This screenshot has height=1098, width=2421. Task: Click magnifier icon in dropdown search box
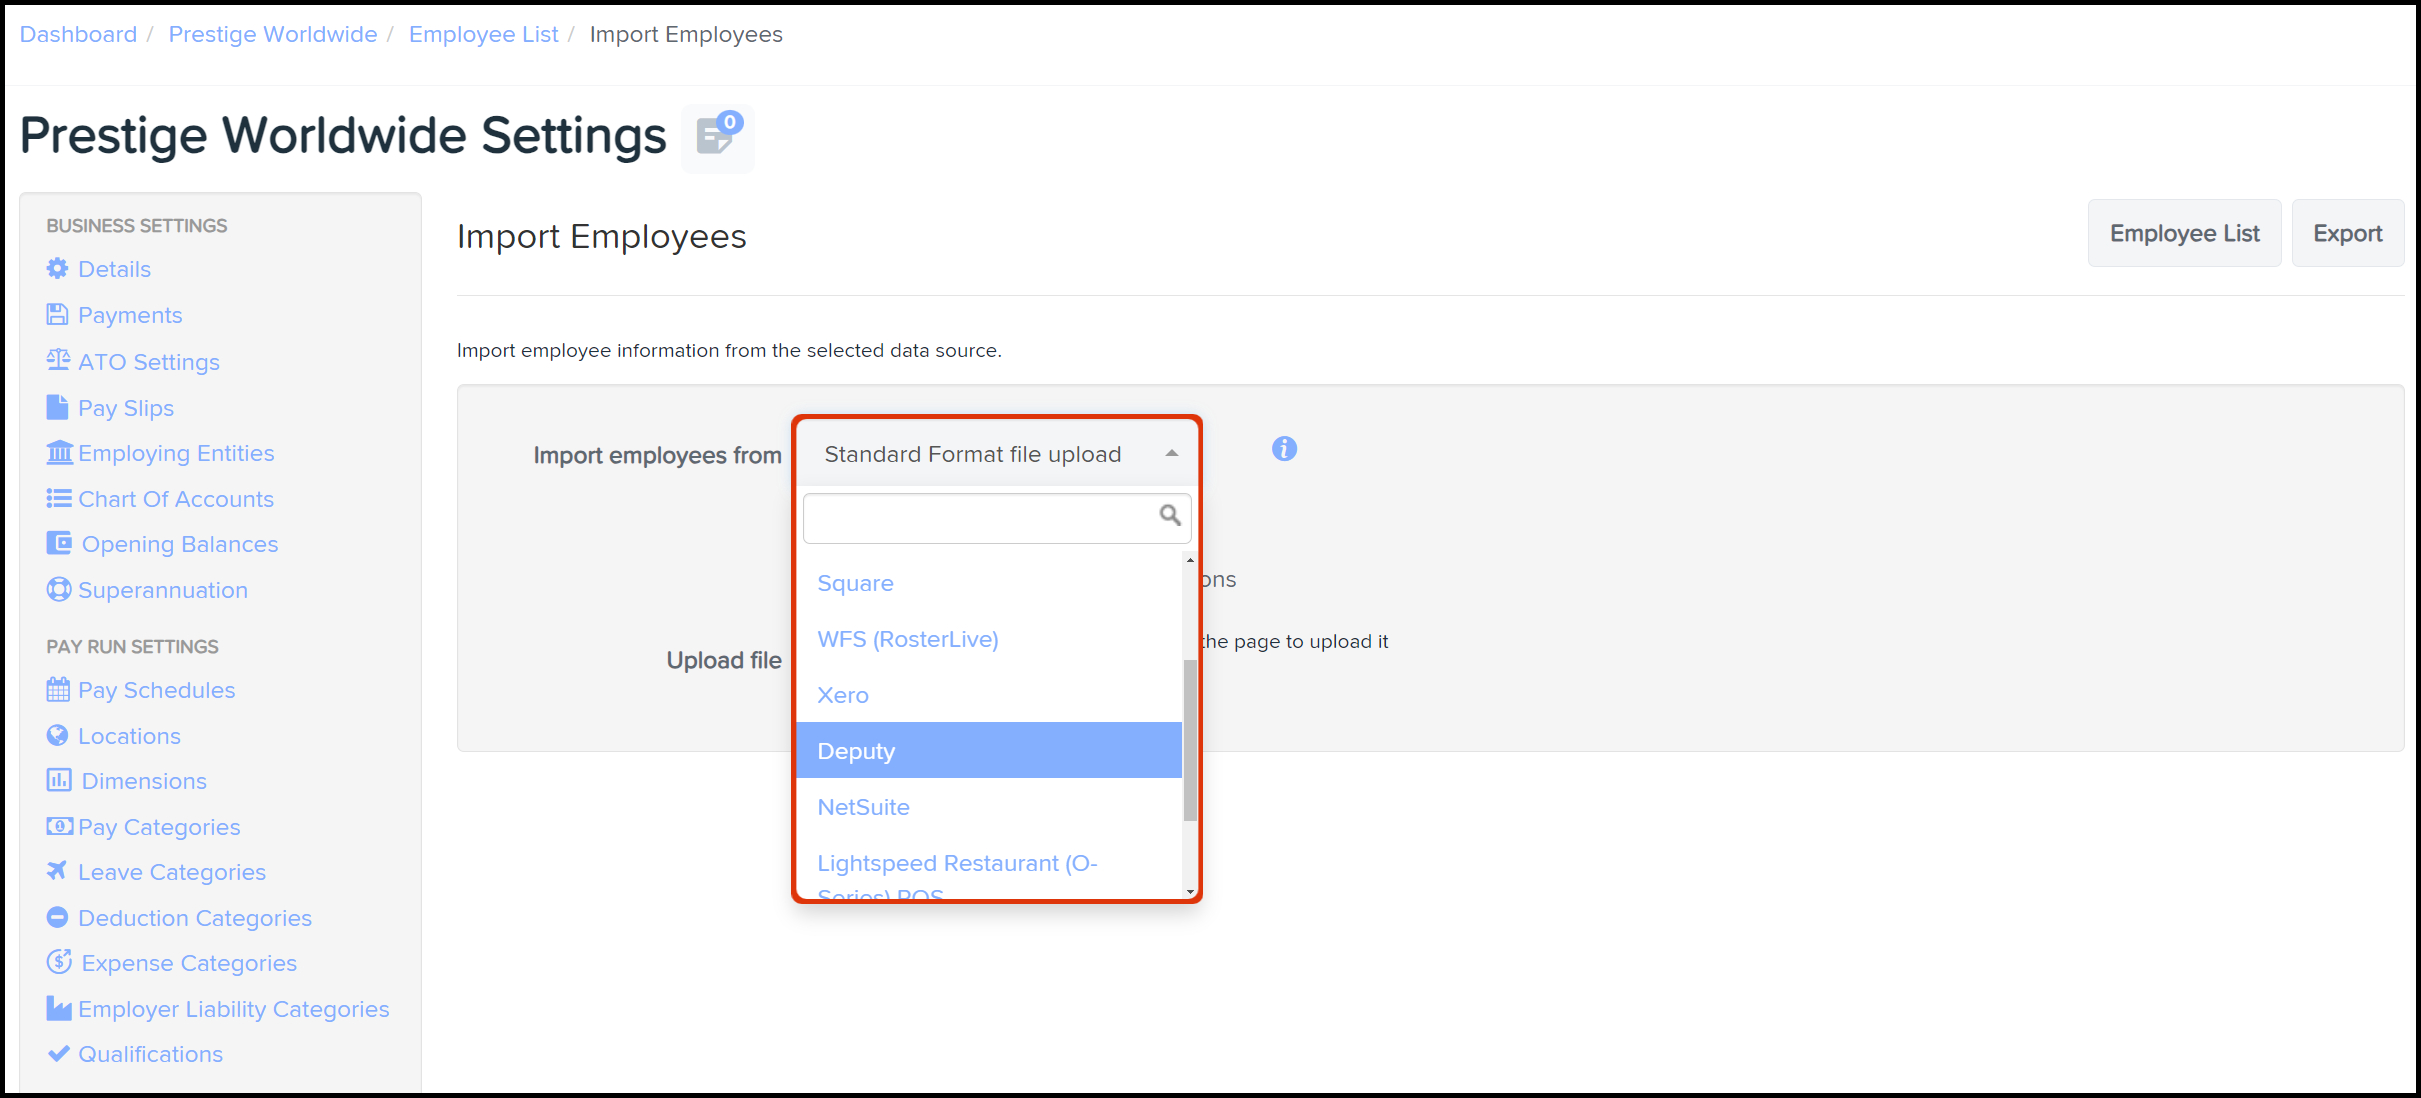pyautogui.click(x=1169, y=516)
